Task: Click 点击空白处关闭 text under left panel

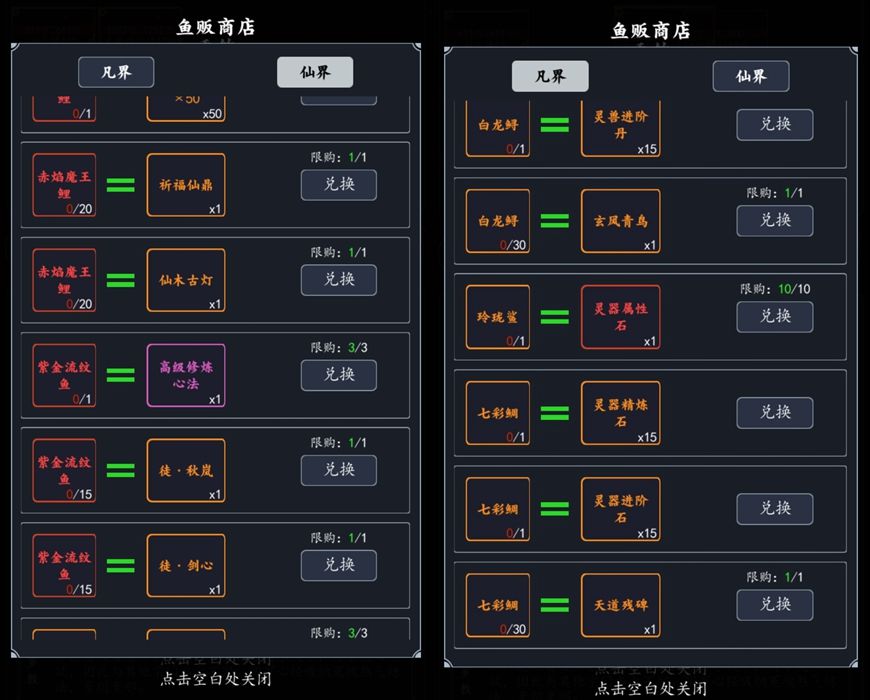Action: (216, 679)
